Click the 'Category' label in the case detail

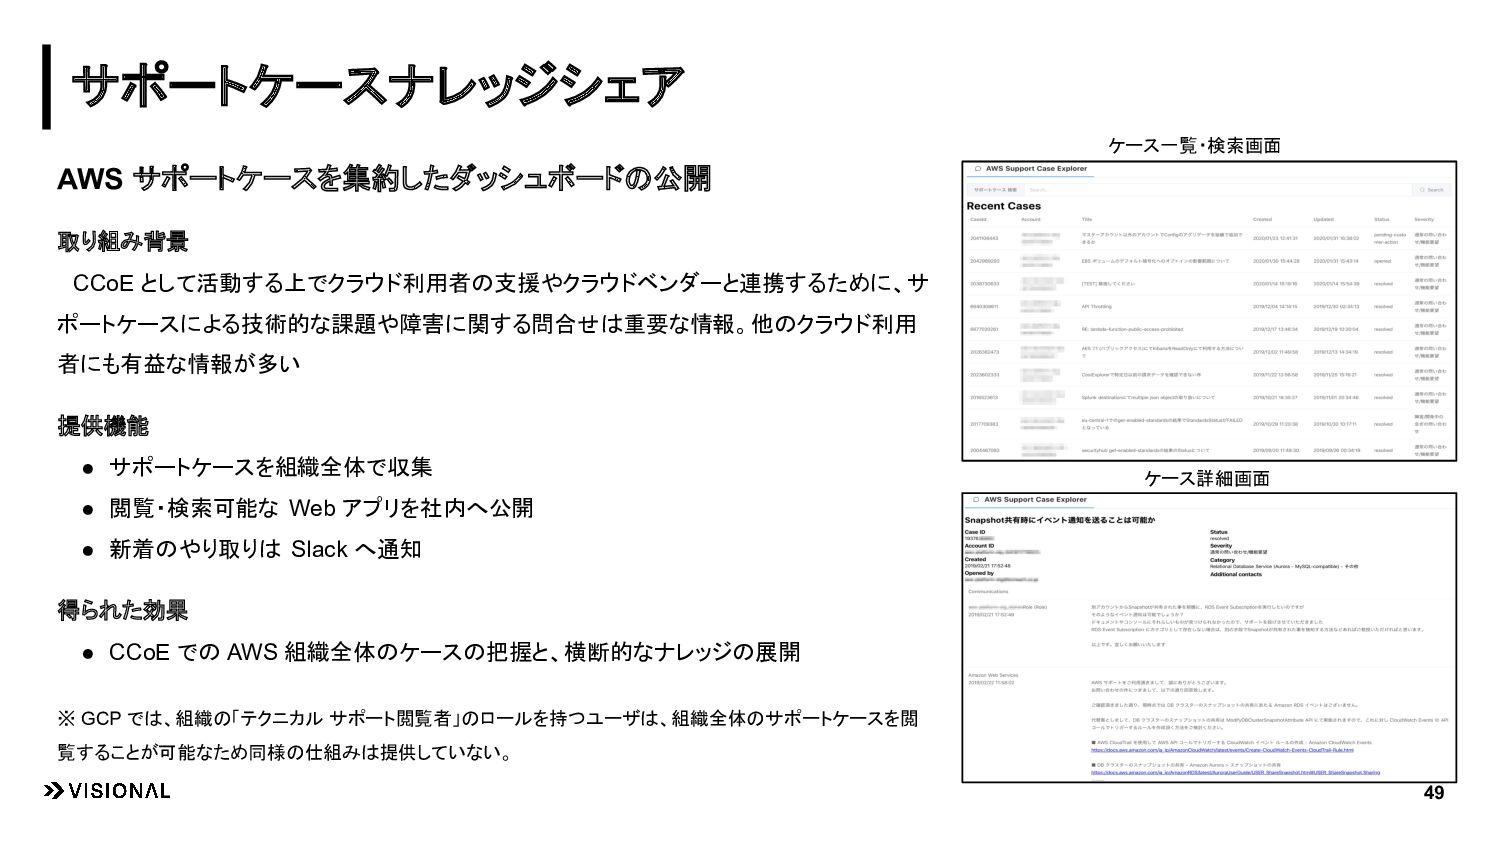coord(1223,560)
